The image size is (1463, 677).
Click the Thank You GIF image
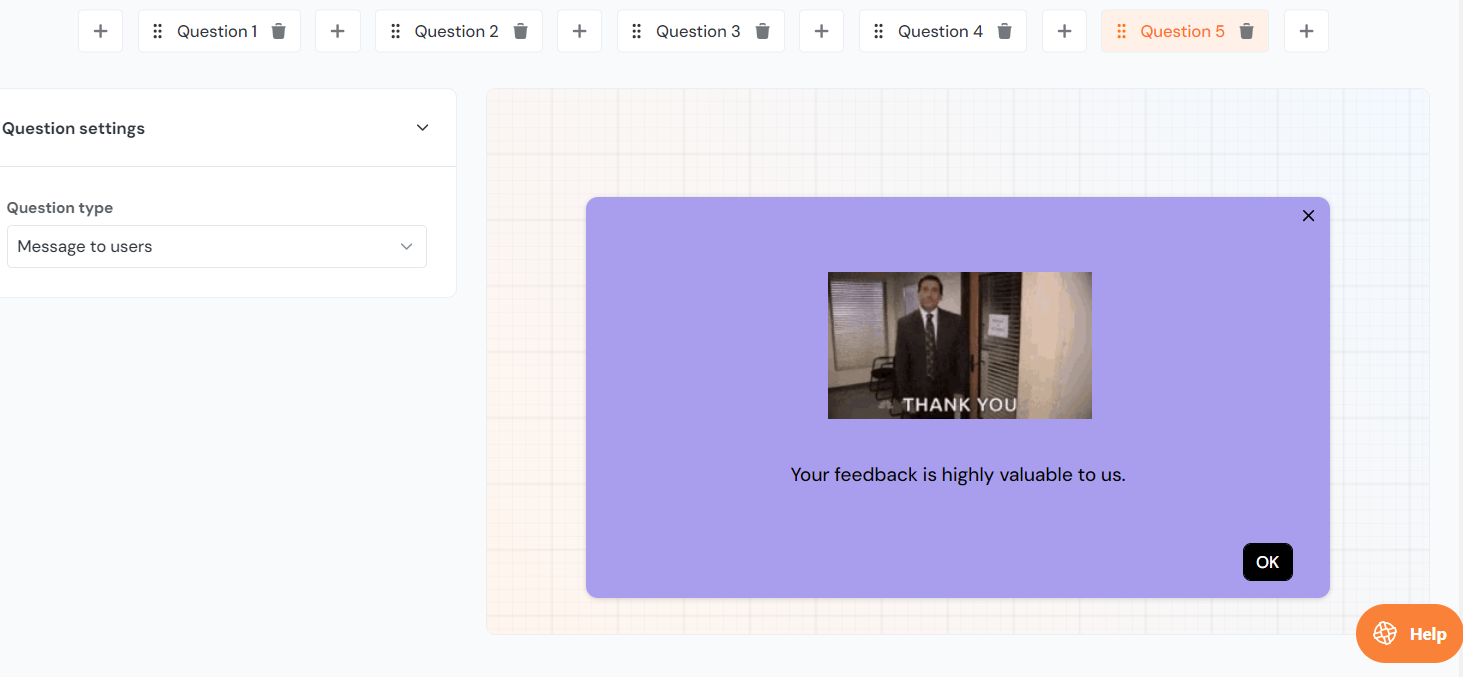click(x=959, y=345)
